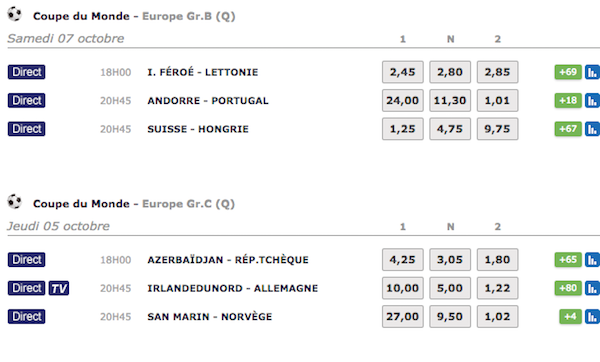Screen dimensions: 600x362
Task: Select odds 2,45 for I. Féroé win
Action: 403,72
